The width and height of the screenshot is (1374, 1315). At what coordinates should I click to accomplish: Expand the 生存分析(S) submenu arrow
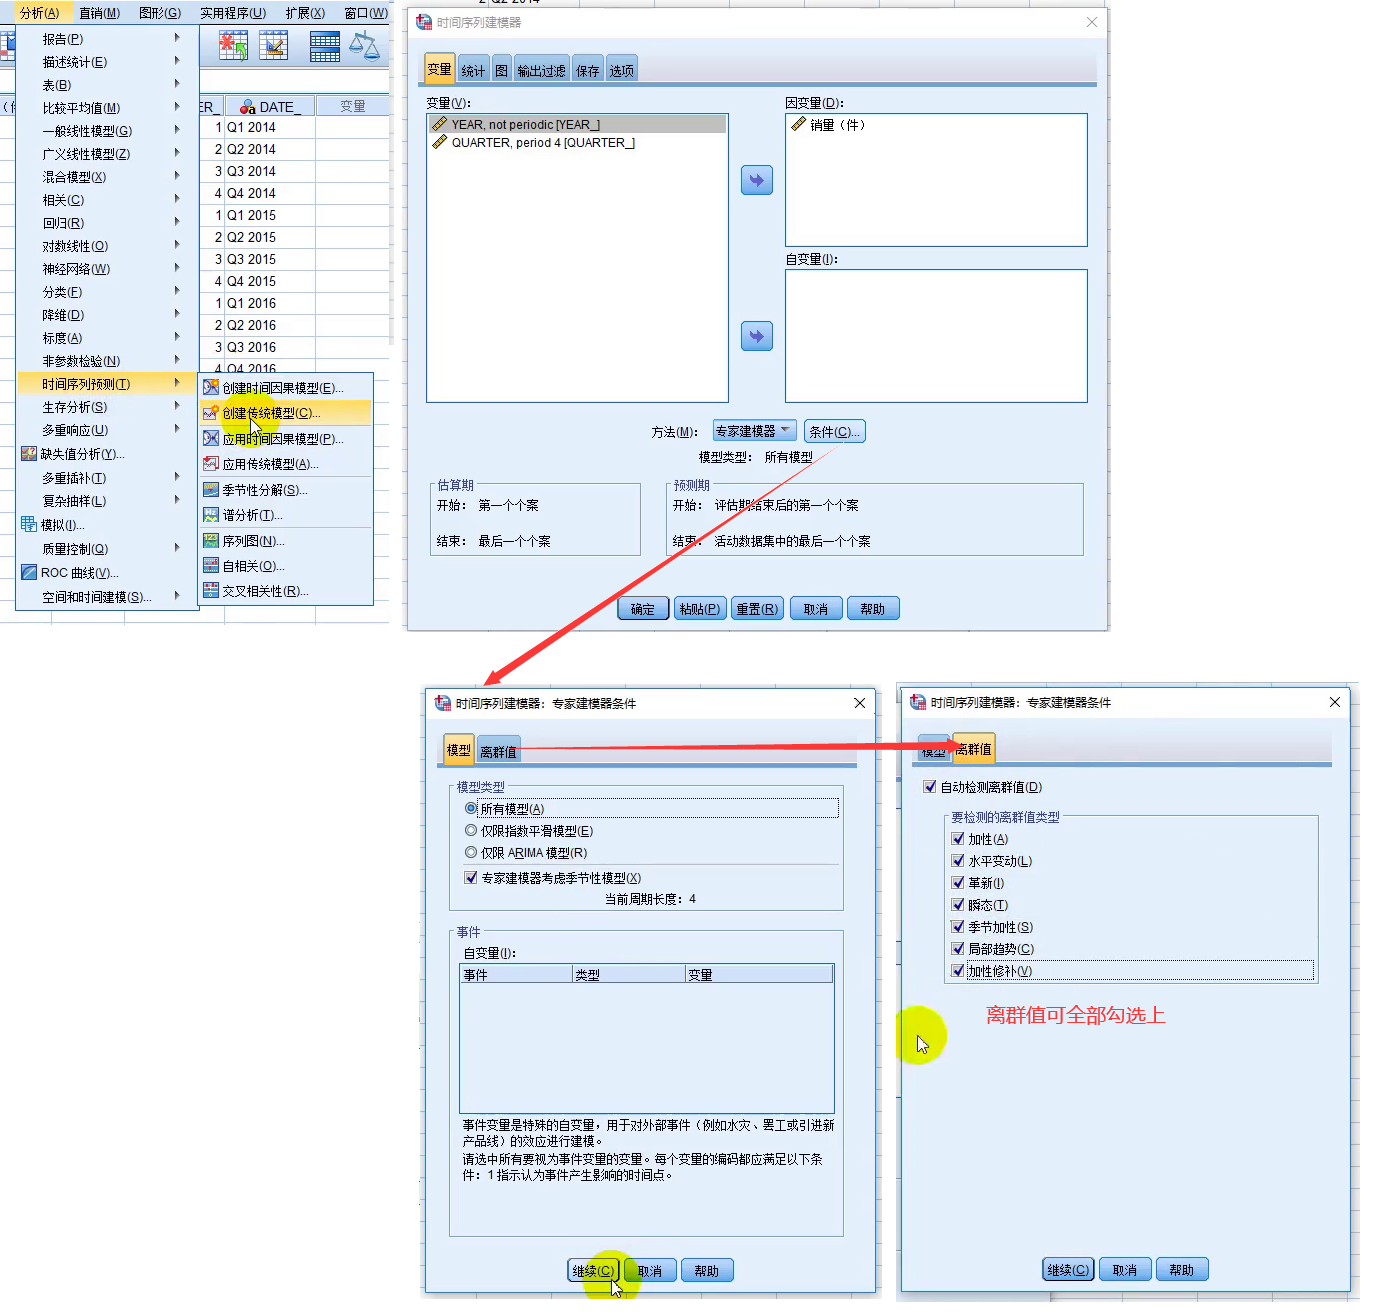(177, 406)
